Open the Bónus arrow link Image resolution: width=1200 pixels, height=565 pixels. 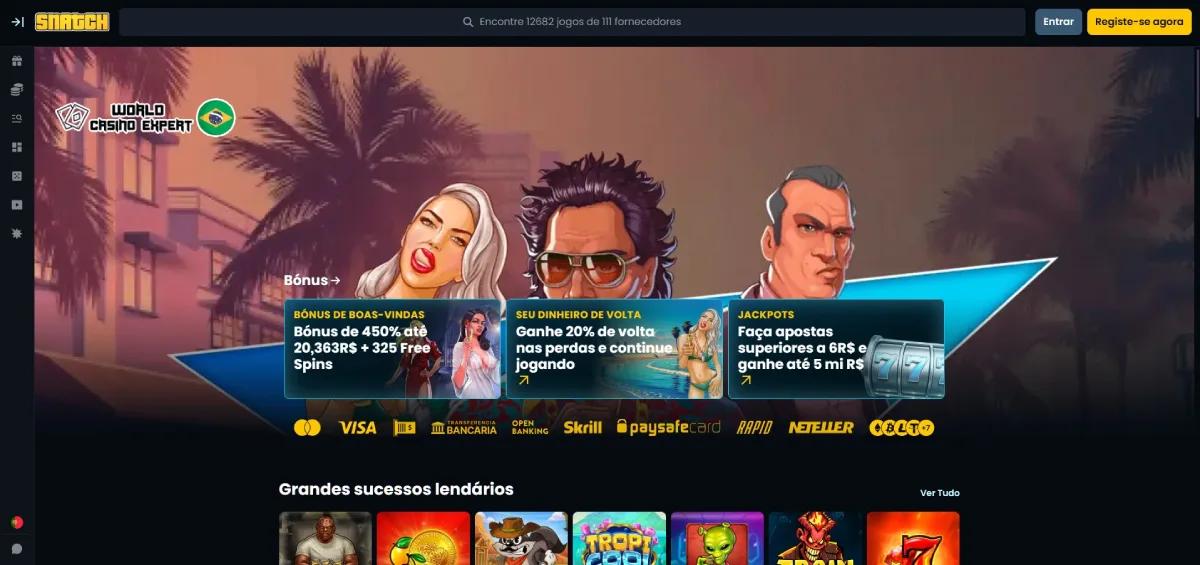pos(312,280)
